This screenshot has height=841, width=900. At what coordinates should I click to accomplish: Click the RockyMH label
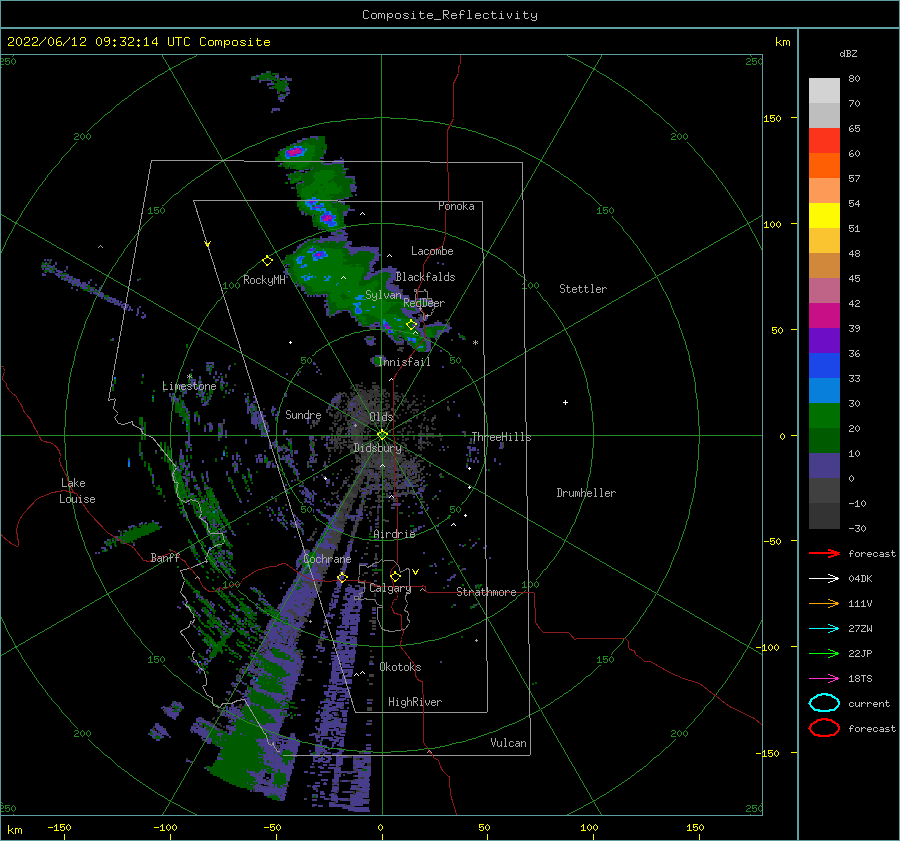click(264, 280)
